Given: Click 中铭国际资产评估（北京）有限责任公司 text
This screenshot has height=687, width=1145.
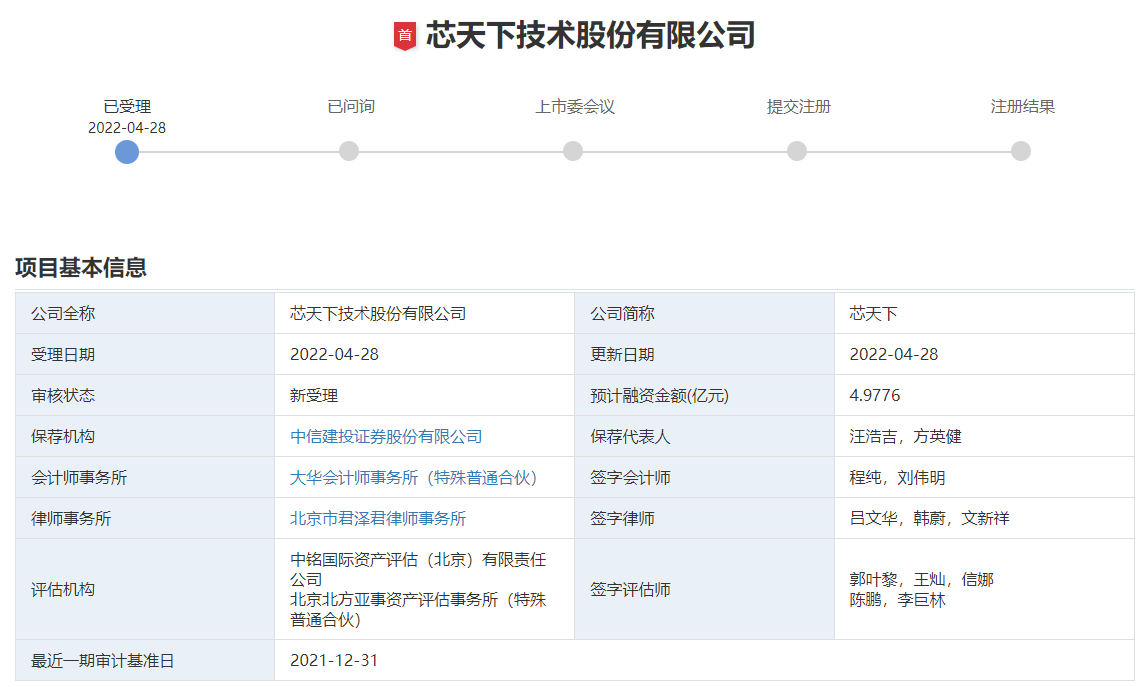Looking at the screenshot, I should pos(418,569).
